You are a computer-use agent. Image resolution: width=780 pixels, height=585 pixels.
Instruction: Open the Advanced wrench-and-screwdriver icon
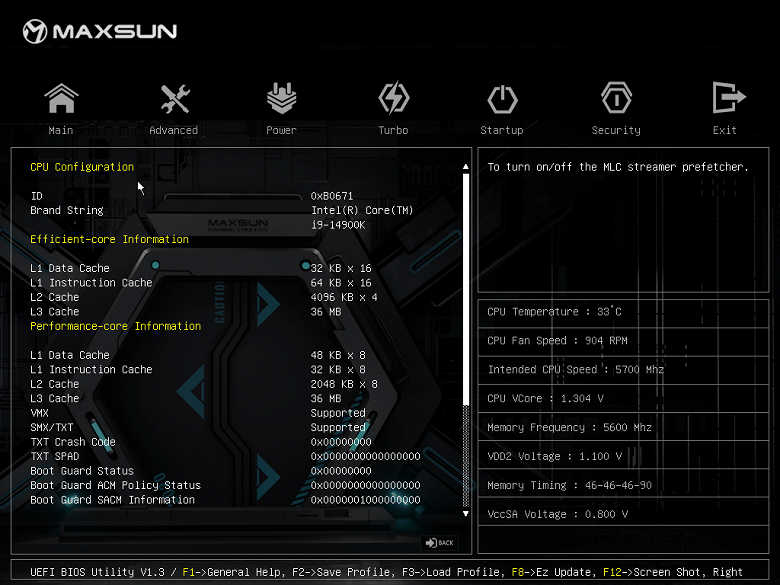coord(175,98)
